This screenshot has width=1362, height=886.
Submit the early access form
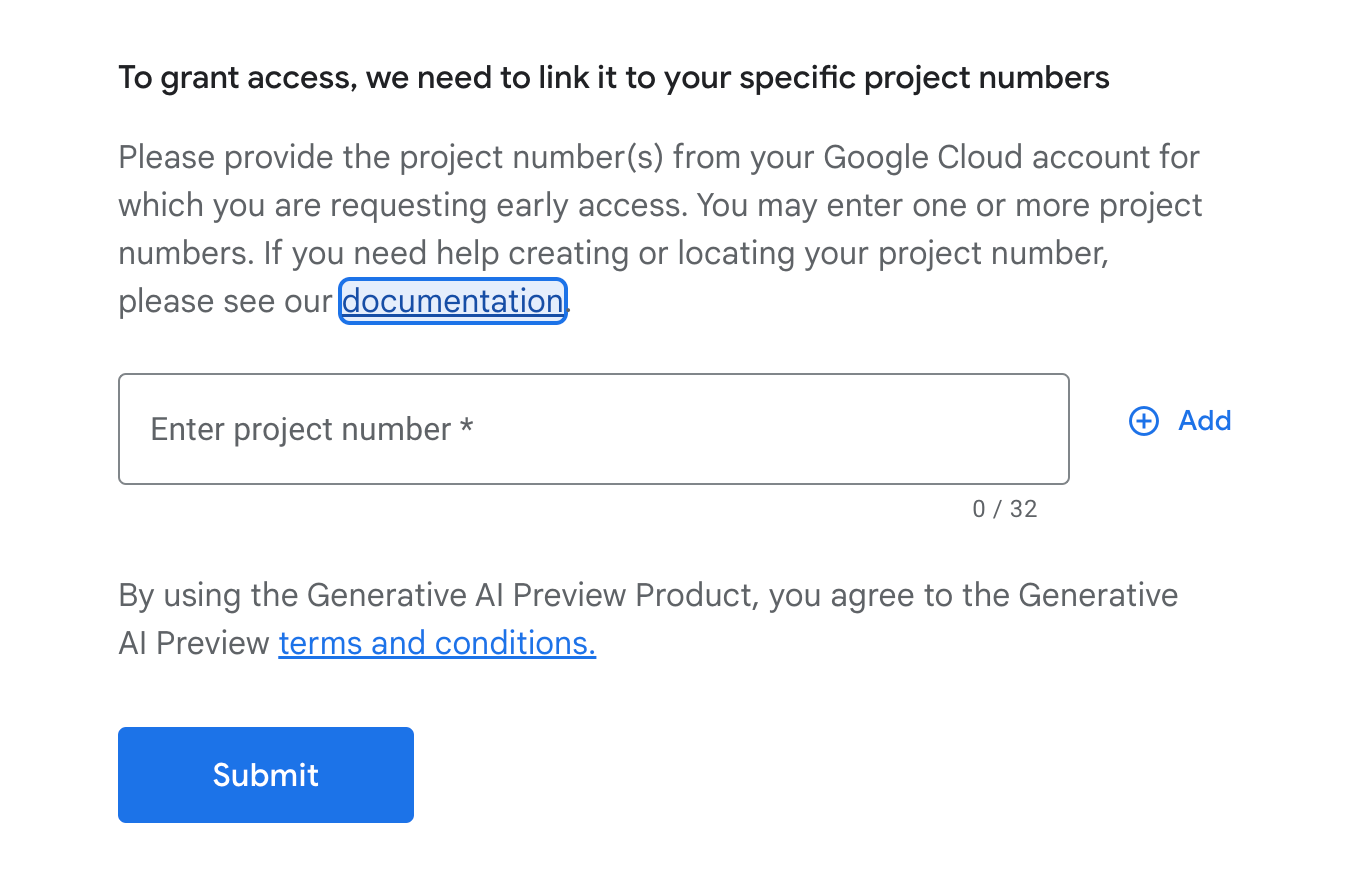266,775
